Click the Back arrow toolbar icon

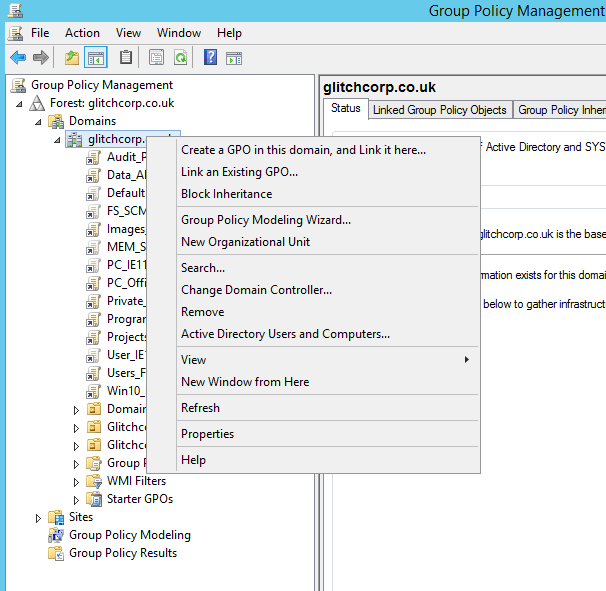pos(18,58)
